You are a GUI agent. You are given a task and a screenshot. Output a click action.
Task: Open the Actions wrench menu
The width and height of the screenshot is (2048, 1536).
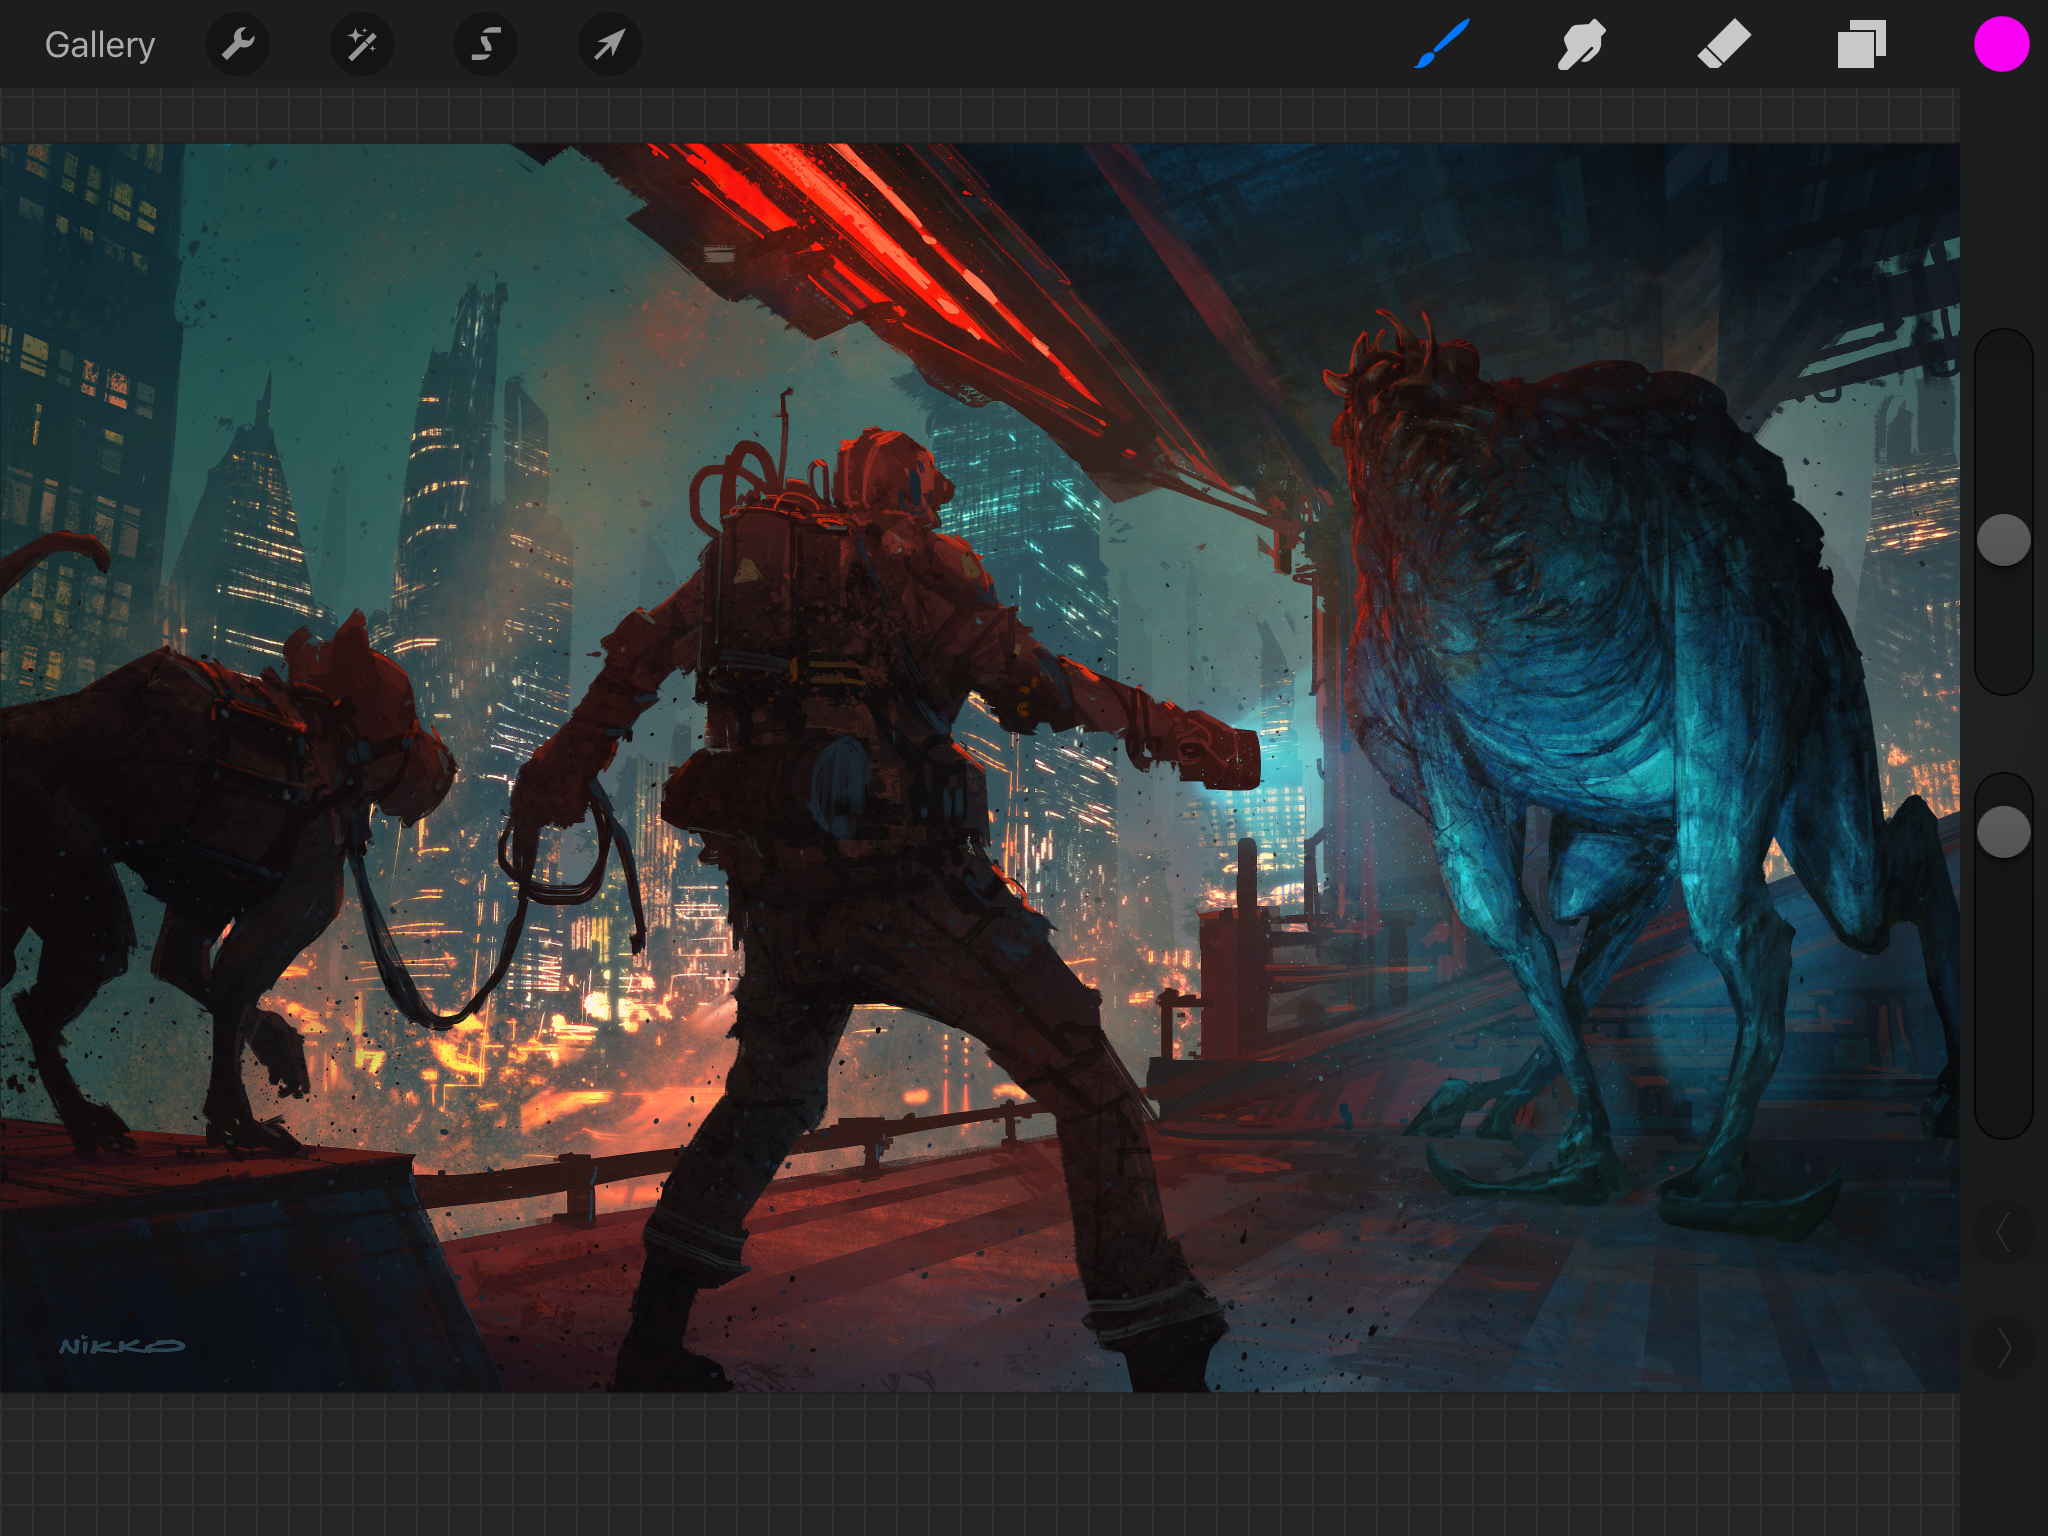(238, 45)
